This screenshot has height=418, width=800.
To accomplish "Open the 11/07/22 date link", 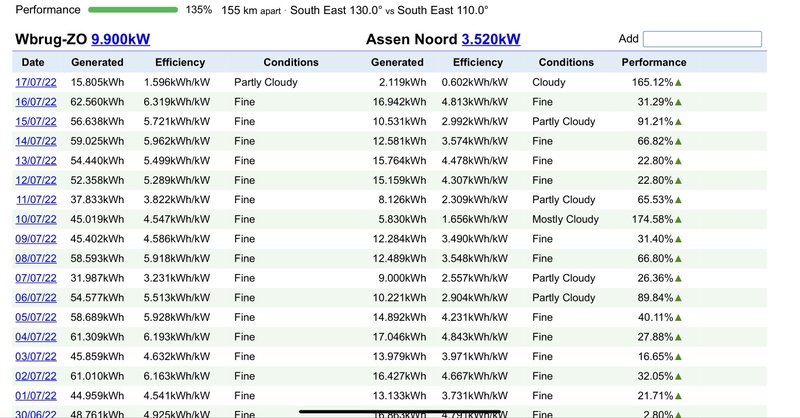I will coord(36,200).
